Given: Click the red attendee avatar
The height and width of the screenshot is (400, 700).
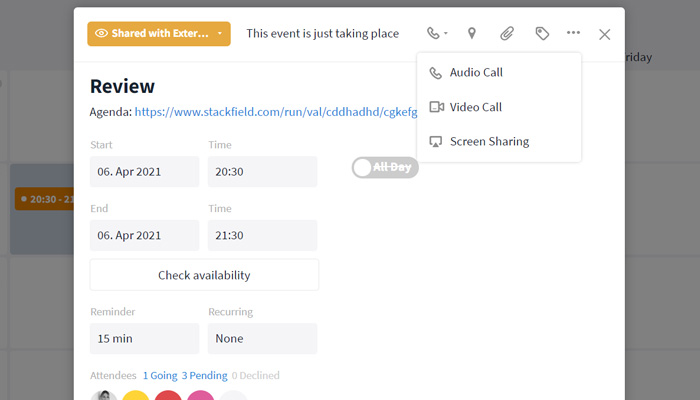Looking at the screenshot, I should click(x=168, y=396).
